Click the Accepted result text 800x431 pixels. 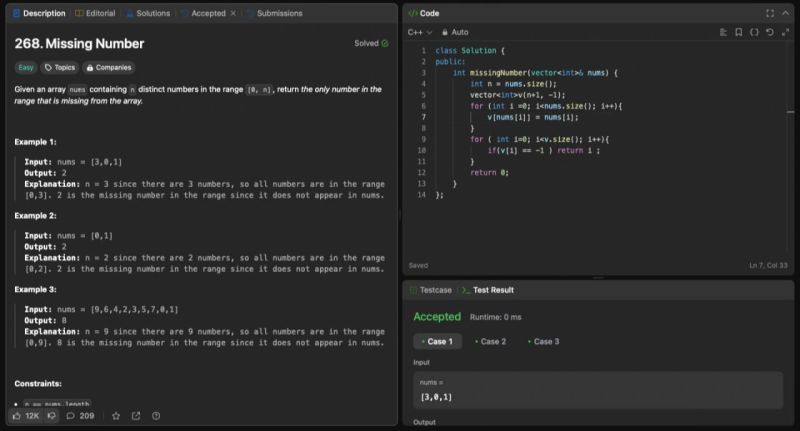point(437,317)
